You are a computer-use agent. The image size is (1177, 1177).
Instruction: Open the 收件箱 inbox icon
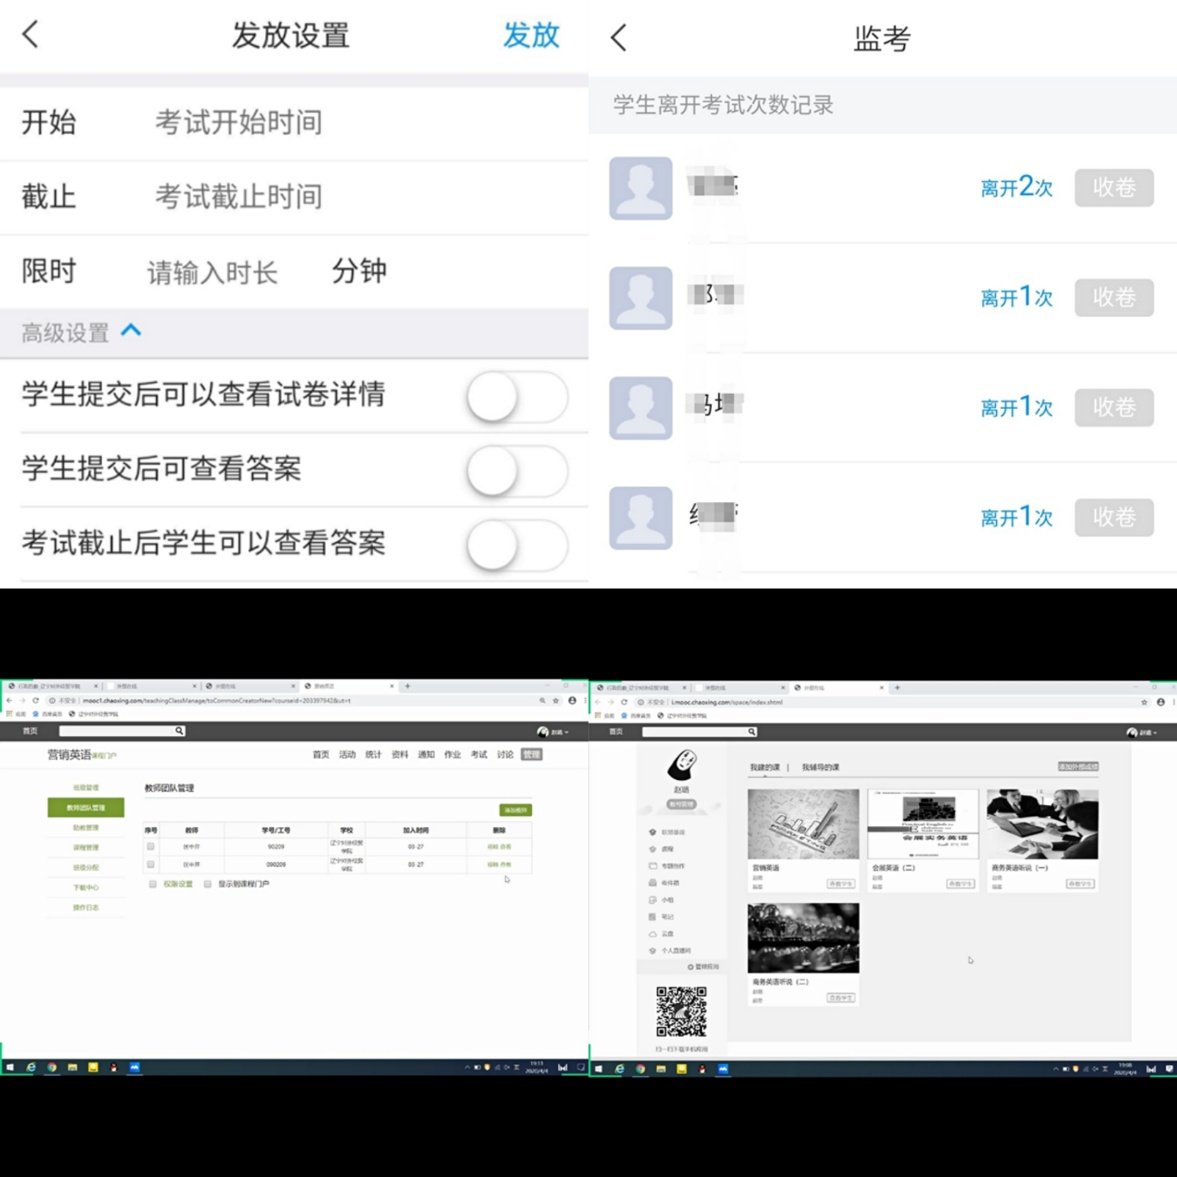coord(652,883)
